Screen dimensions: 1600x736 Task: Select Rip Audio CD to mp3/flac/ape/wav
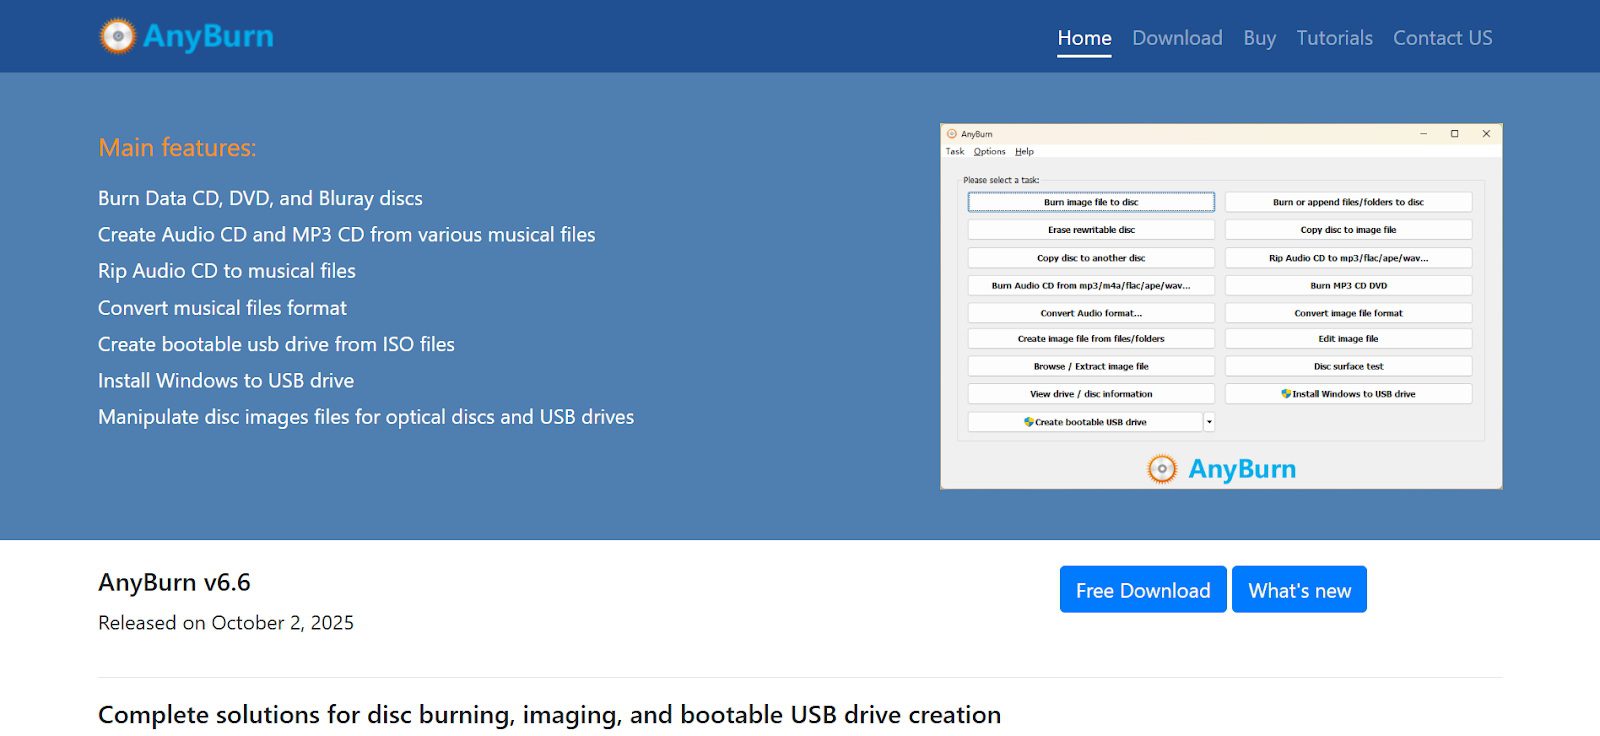pyautogui.click(x=1348, y=258)
